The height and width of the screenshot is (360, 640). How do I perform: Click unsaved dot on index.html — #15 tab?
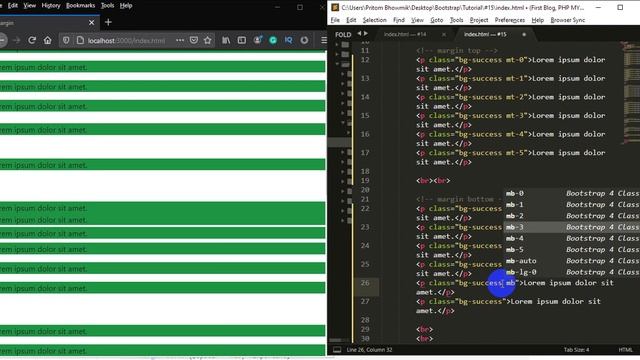pyautogui.click(x=524, y=35)
